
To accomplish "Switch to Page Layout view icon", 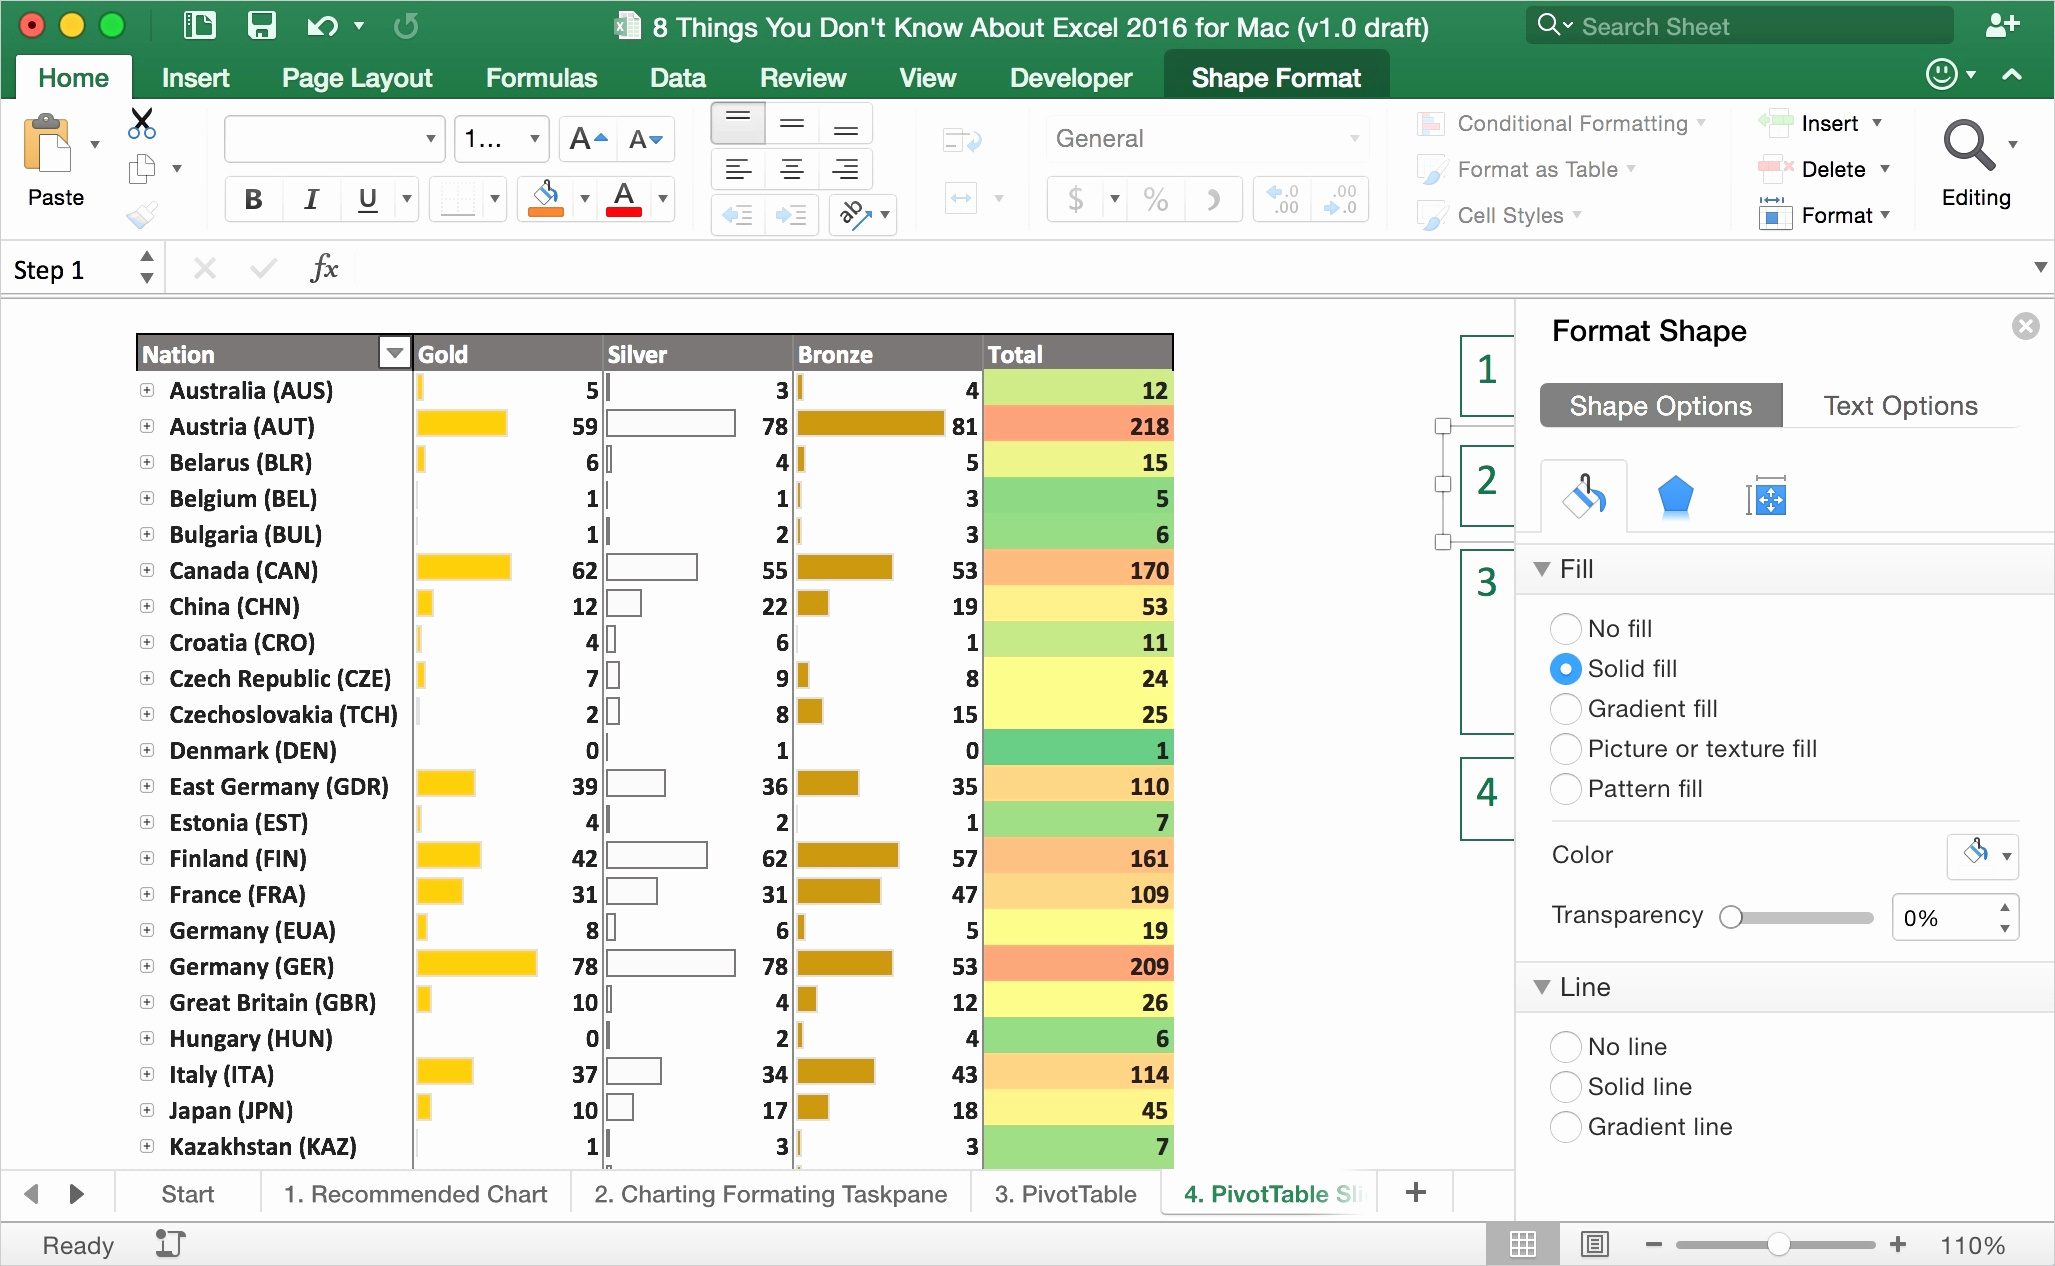I will [1594, 1244].
